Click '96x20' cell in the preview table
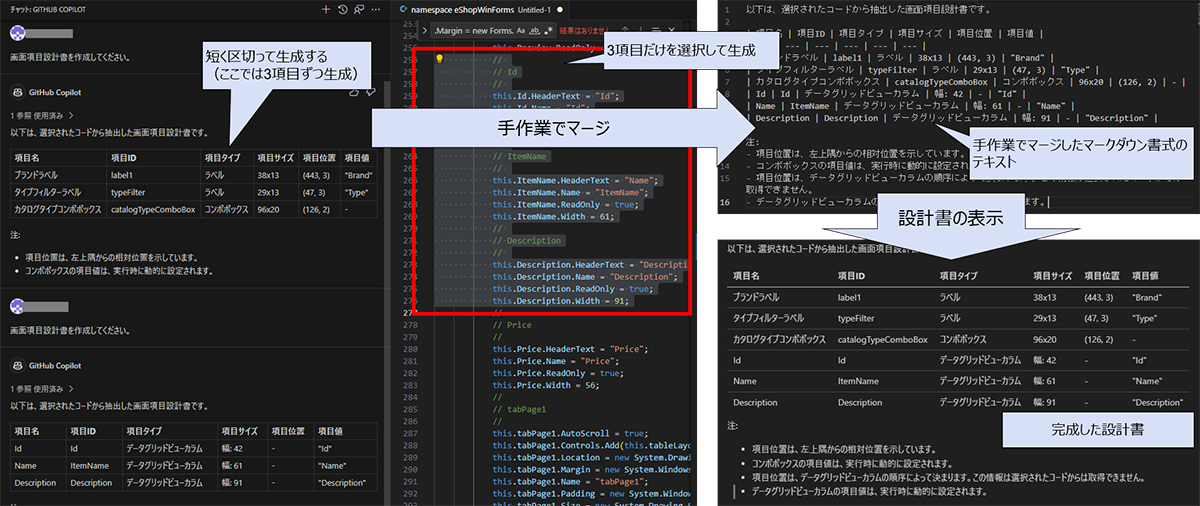 [1045, 340]
